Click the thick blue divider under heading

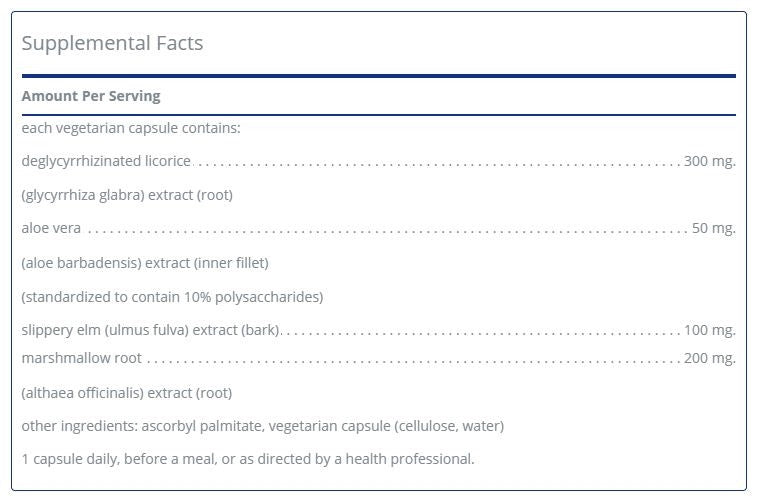pos(378,75)
